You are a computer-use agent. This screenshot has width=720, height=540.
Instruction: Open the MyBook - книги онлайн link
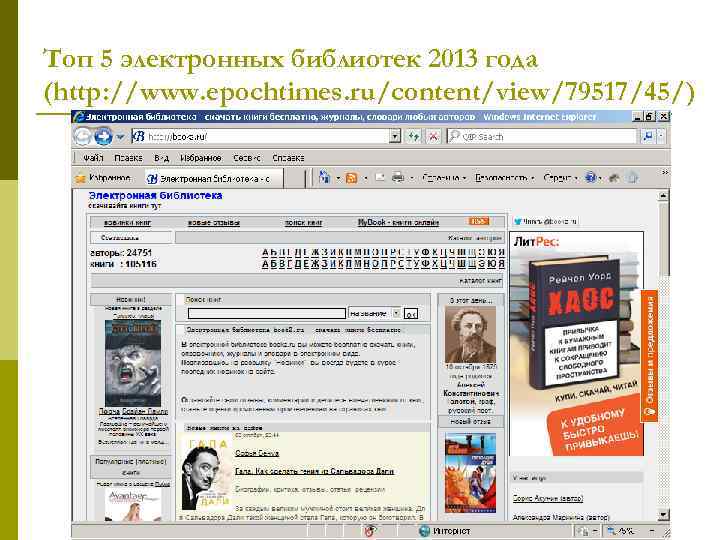[398, 222]
